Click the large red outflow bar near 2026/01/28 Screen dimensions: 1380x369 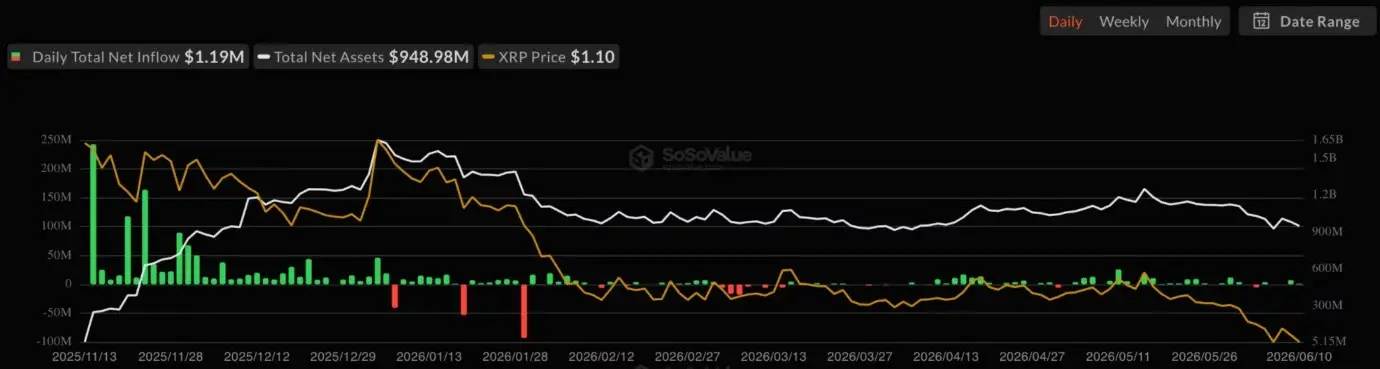(x=524, y=311)
